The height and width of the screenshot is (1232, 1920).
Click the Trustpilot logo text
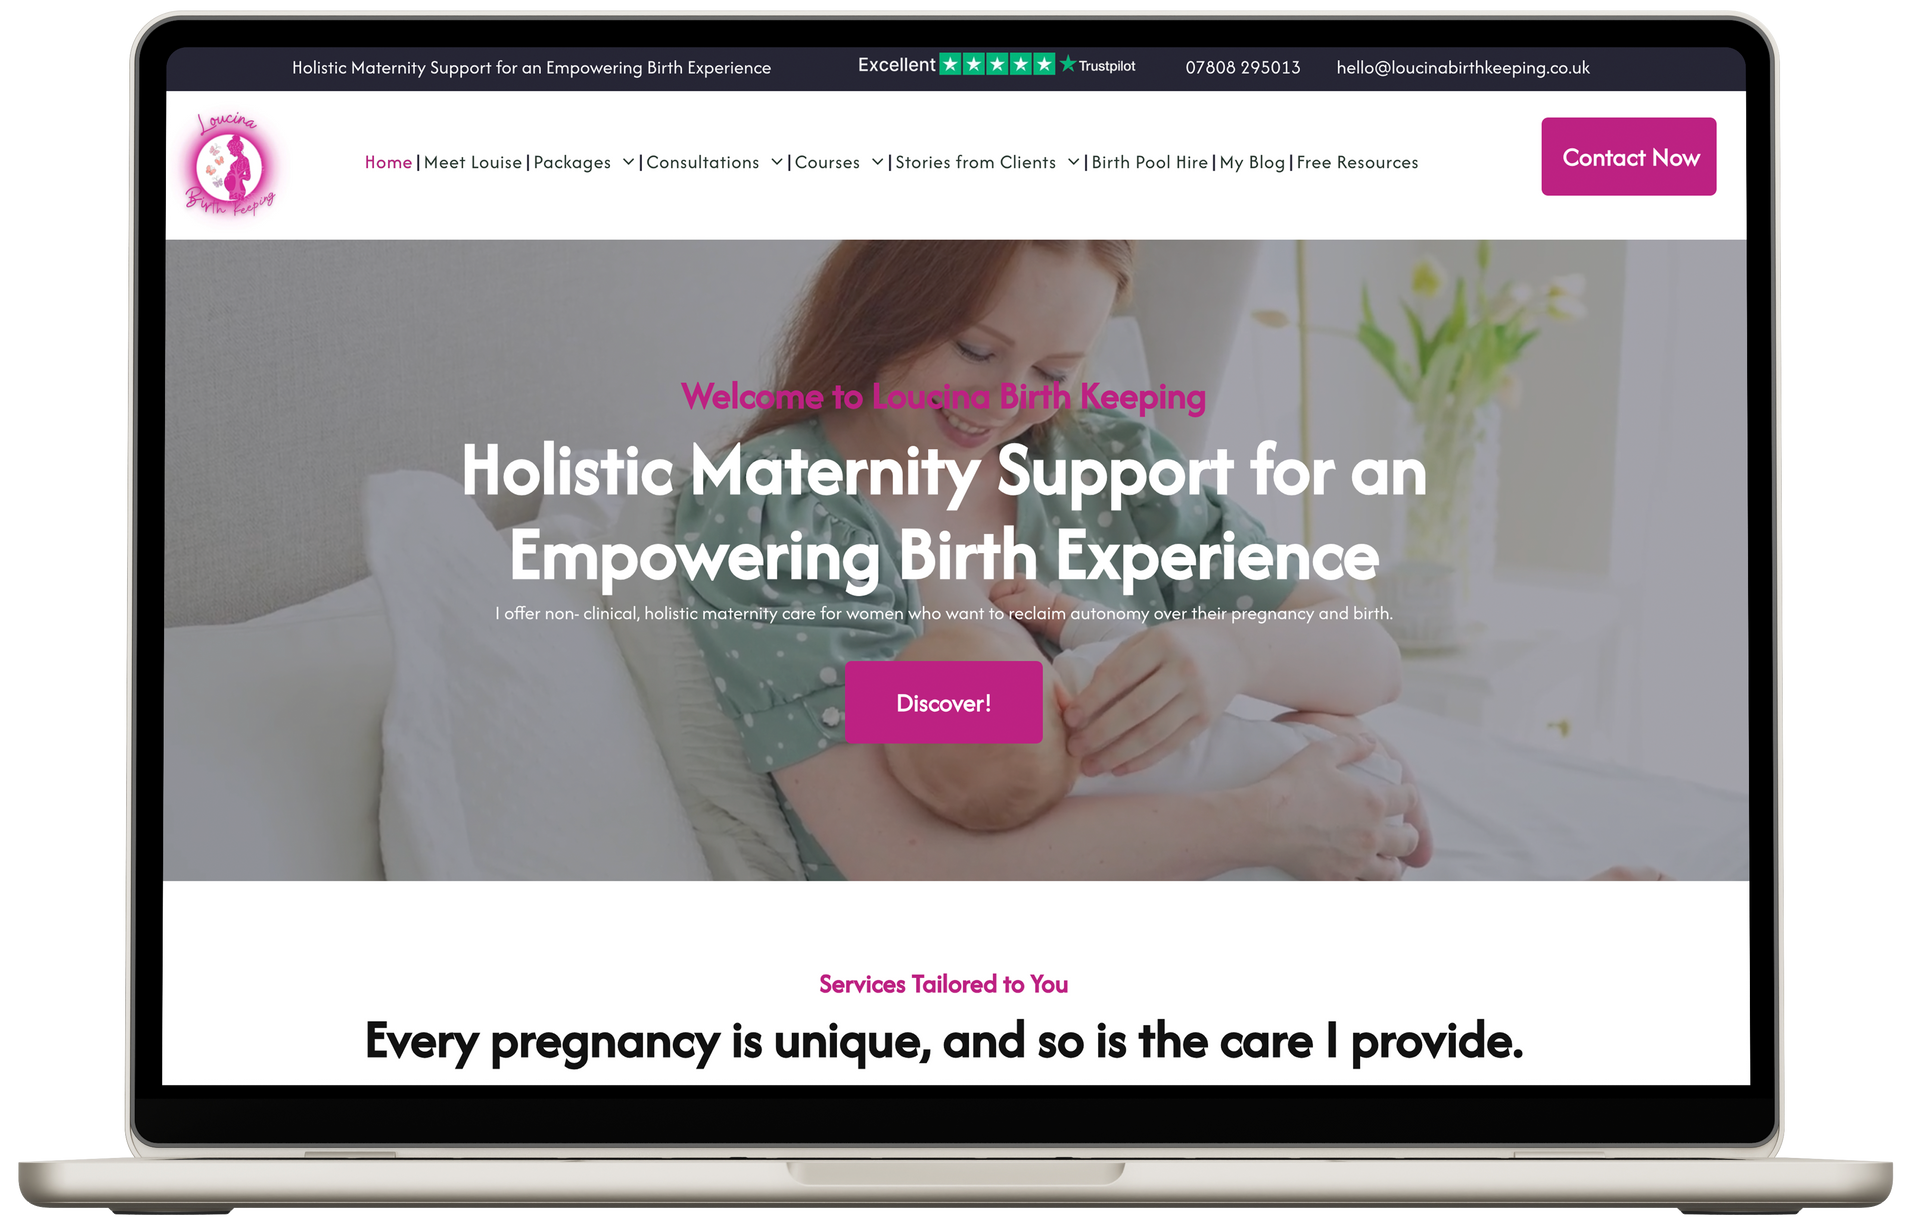[x=1098, y=66]
